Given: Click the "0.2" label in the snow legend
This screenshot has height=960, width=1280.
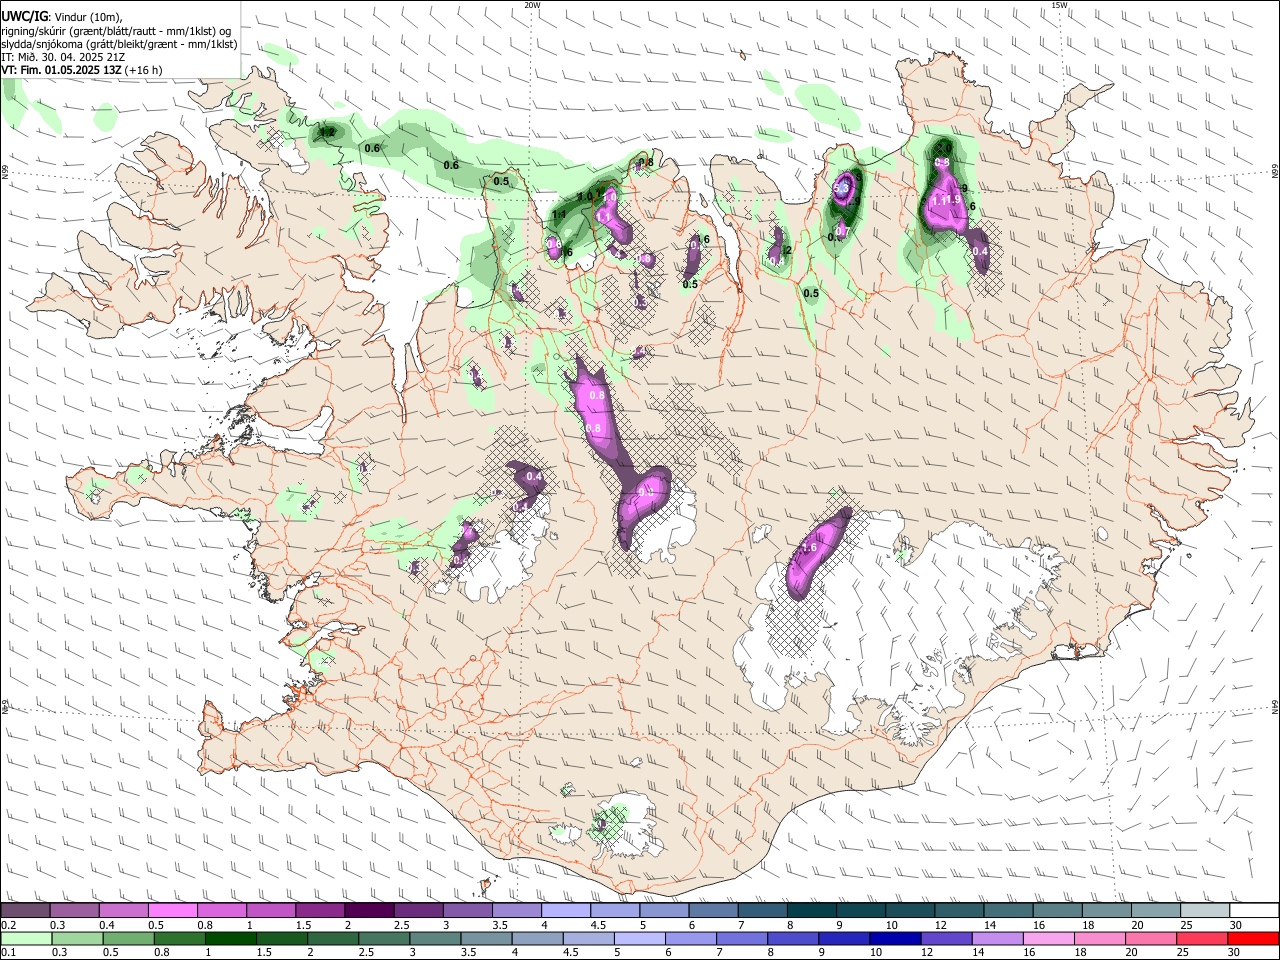Looking at the screenshot, I should coord(8,925).
